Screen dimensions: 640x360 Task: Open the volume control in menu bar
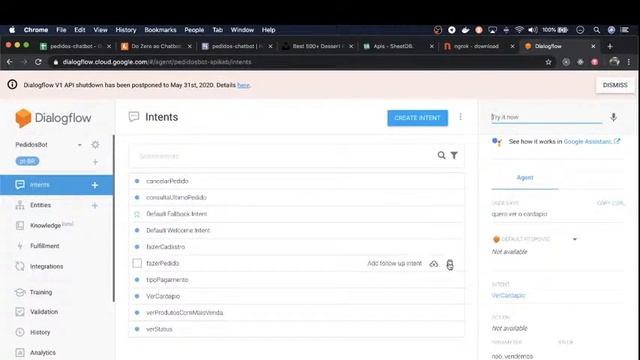click(533, 30)
